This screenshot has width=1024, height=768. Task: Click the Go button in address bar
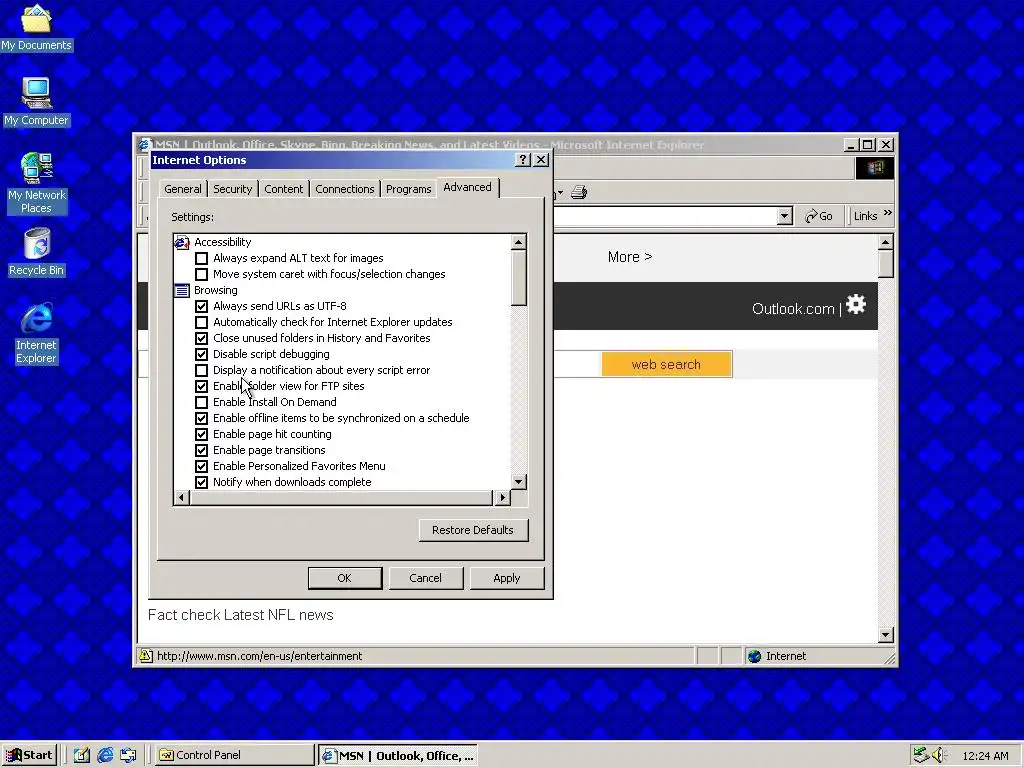point(819,216)
